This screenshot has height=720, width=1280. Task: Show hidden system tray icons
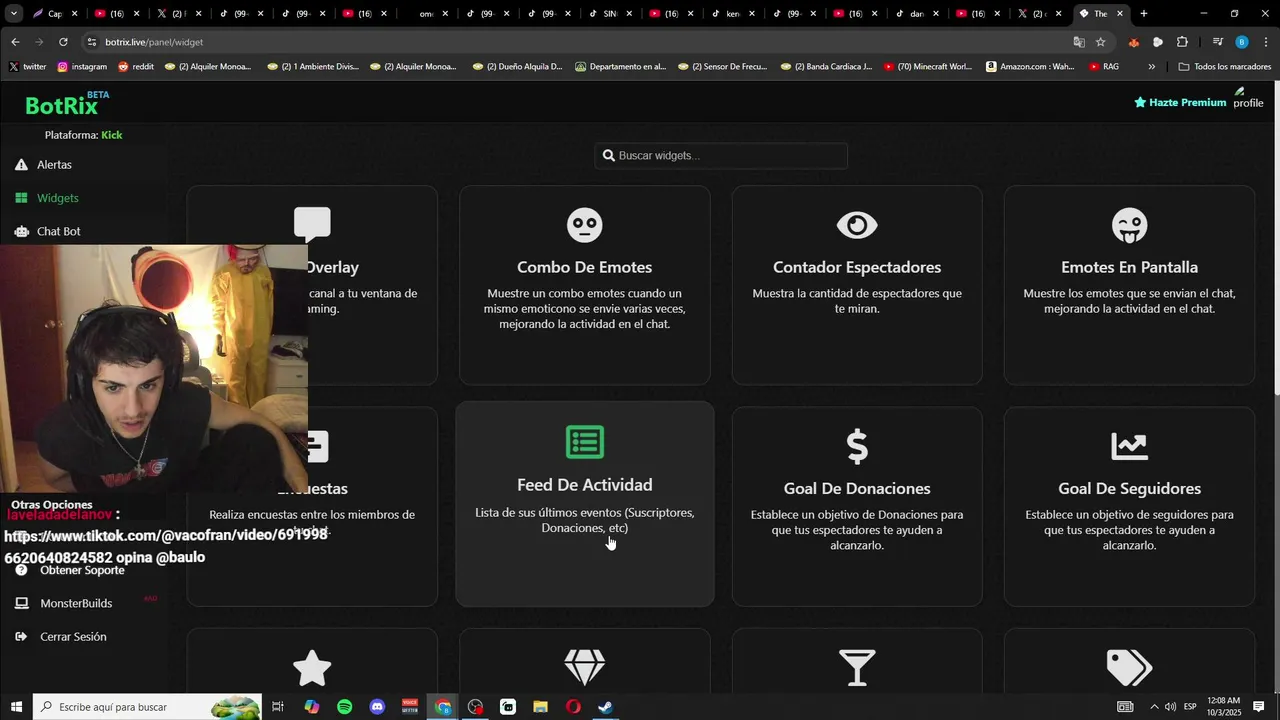(x=1154, y=707)
